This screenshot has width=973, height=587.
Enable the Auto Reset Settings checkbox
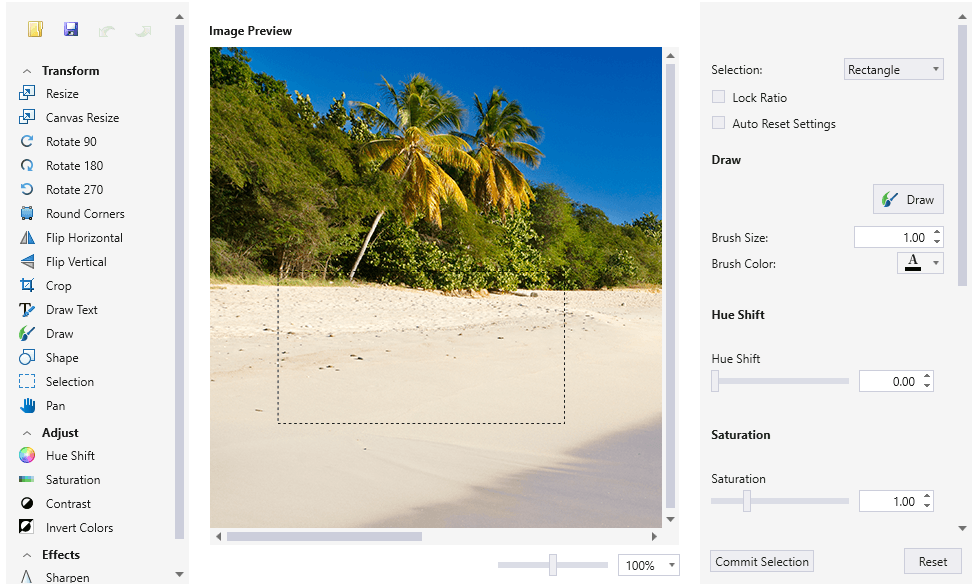pyautogui.click(x=718, y=123)
